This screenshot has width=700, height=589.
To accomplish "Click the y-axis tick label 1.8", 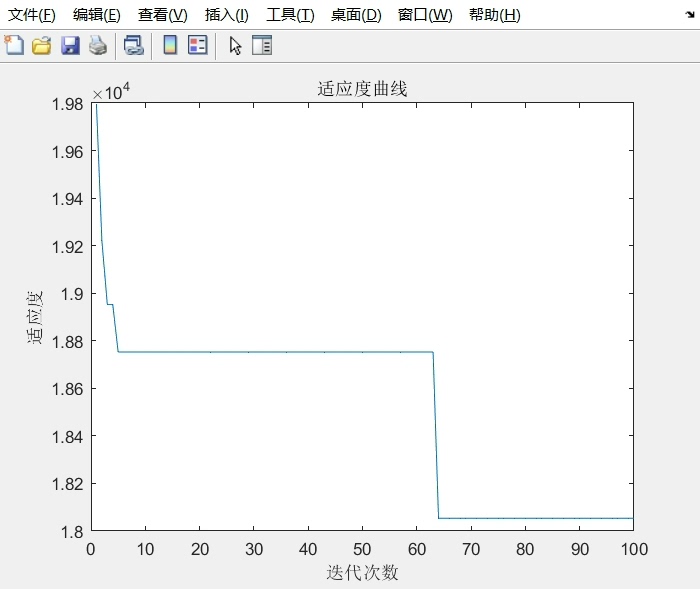I will 72,532.
